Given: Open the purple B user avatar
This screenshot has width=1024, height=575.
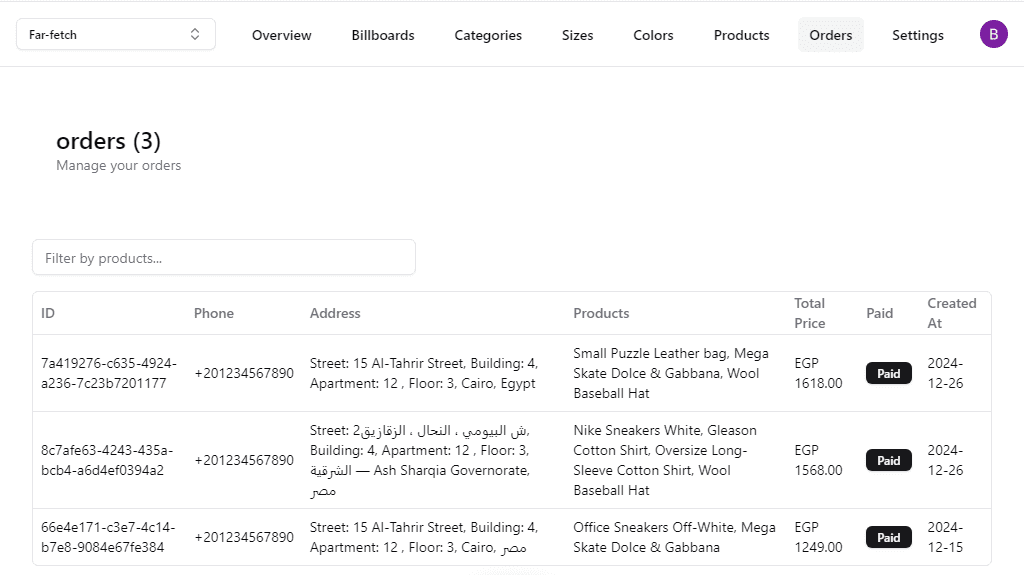Looking at the screenshot, I should (993, 34).
